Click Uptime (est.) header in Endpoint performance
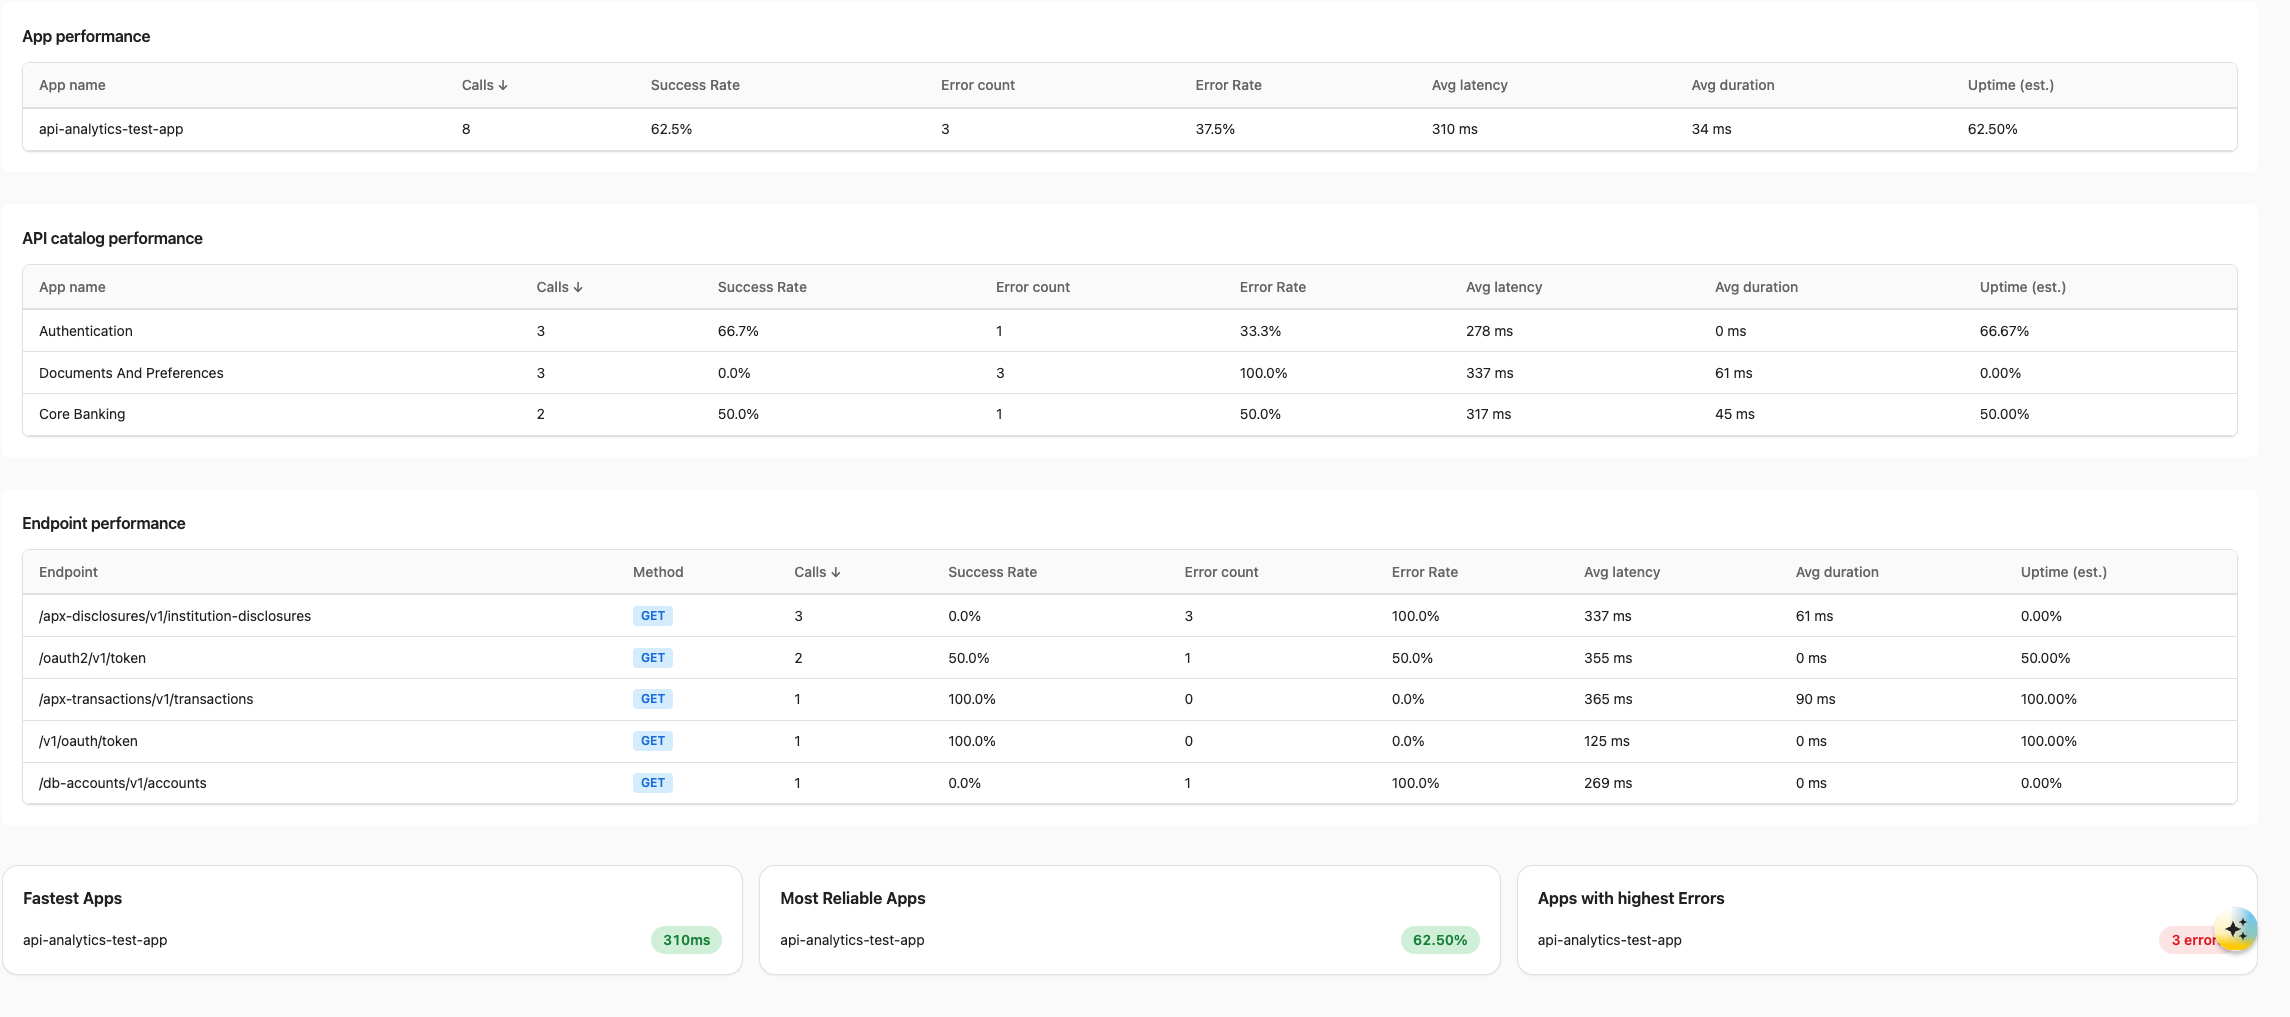2290x1017 pixels. tap(2063, 572)
